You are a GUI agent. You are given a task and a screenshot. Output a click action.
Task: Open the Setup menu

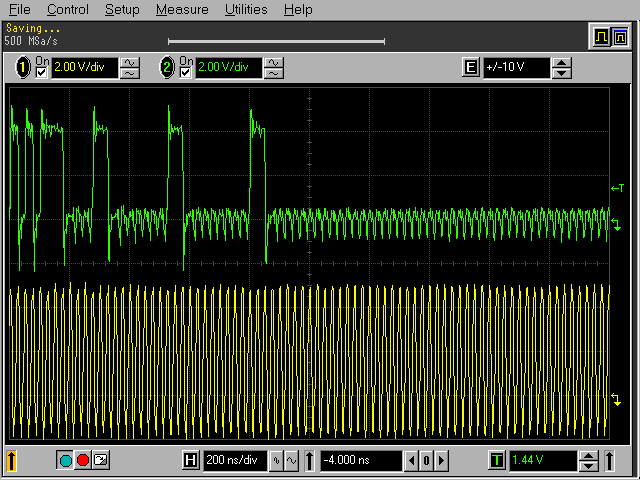[122, 9]
